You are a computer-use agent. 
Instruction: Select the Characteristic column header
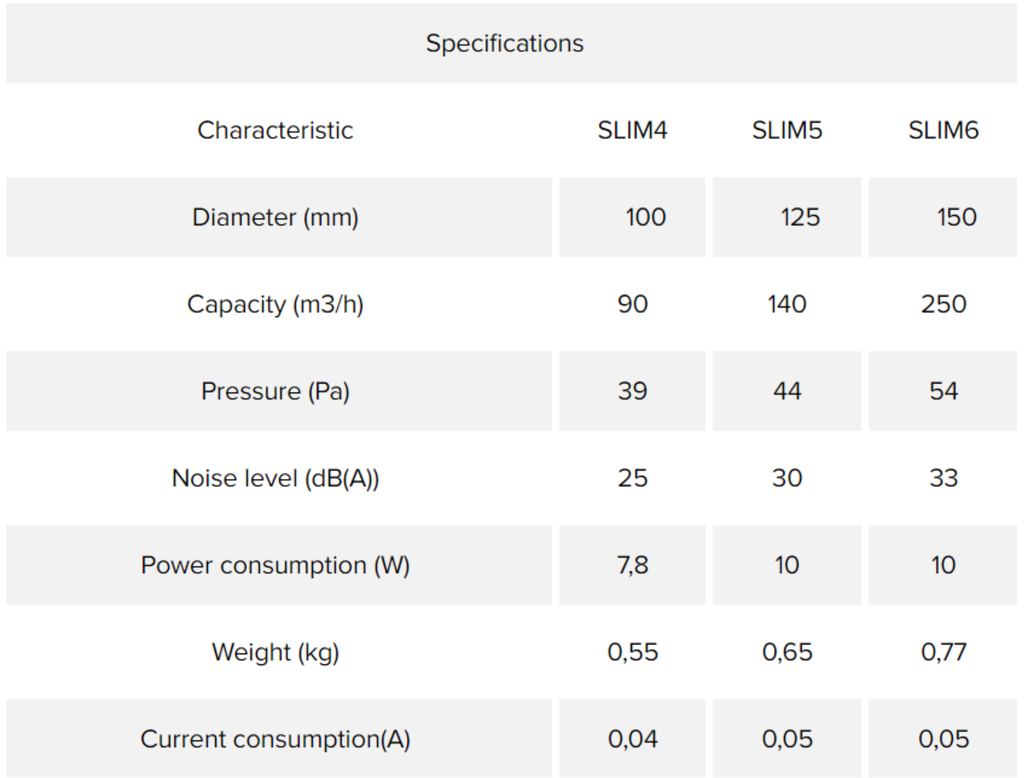[x=275, y=130]
